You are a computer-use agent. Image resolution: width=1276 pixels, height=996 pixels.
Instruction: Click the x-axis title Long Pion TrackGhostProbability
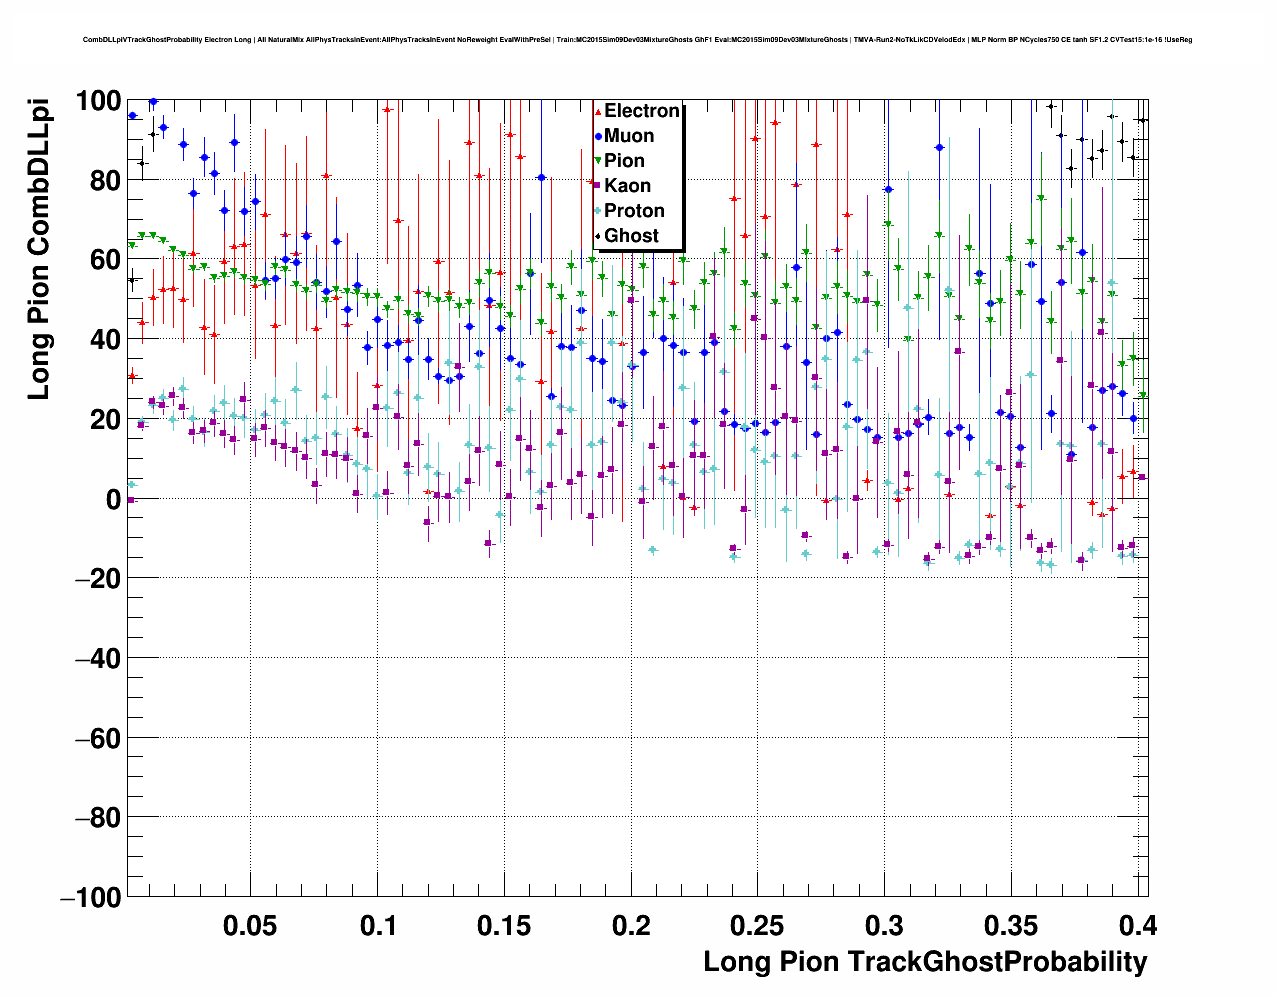pyautogui.click(x=925, y=962)
